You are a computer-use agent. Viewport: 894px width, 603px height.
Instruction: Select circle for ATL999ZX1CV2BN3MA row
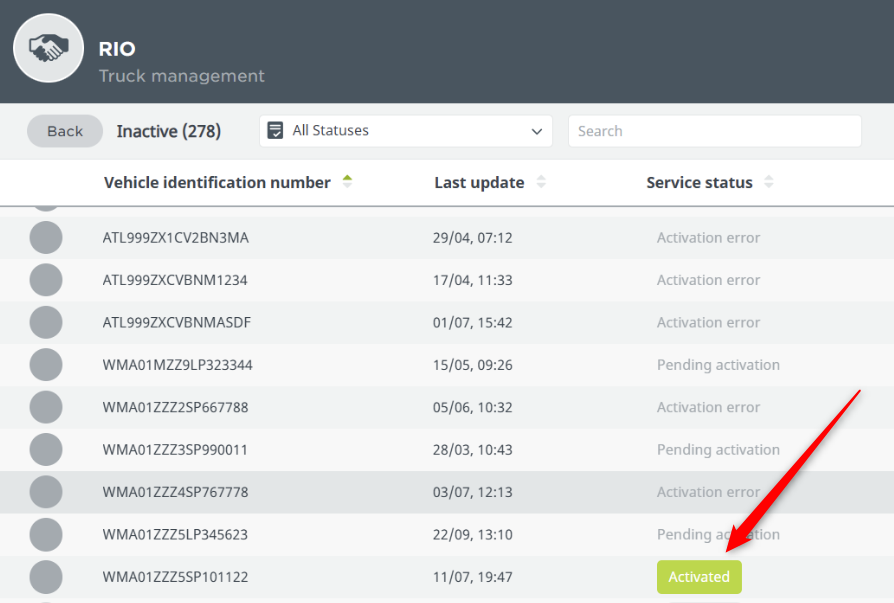pyautogui.click(x=46, y=238)
